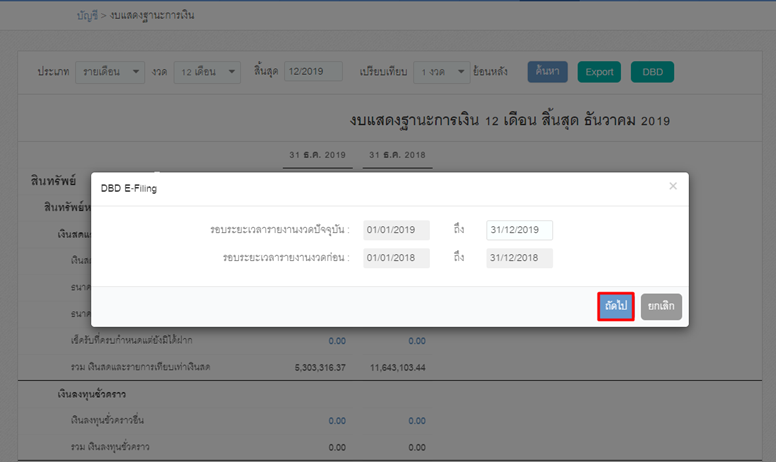Click the ยกเลิก (Cancel) button in dialog

pyautogui.click(x=661, y=306)
